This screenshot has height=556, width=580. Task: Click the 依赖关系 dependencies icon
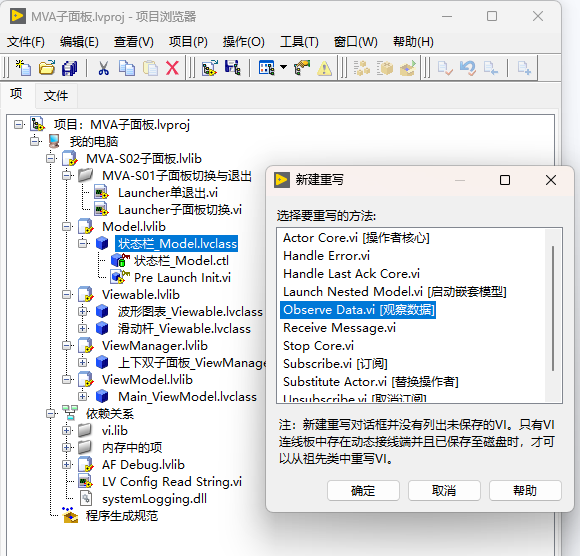pyautogui.click(x=70, y=414)
